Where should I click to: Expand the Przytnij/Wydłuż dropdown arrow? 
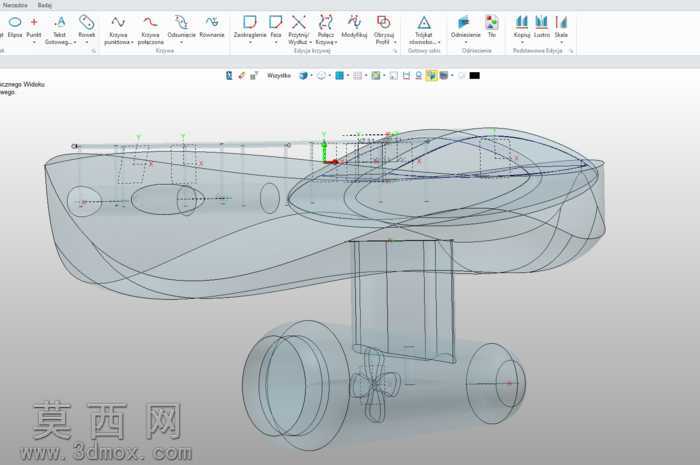coord(310,42)
